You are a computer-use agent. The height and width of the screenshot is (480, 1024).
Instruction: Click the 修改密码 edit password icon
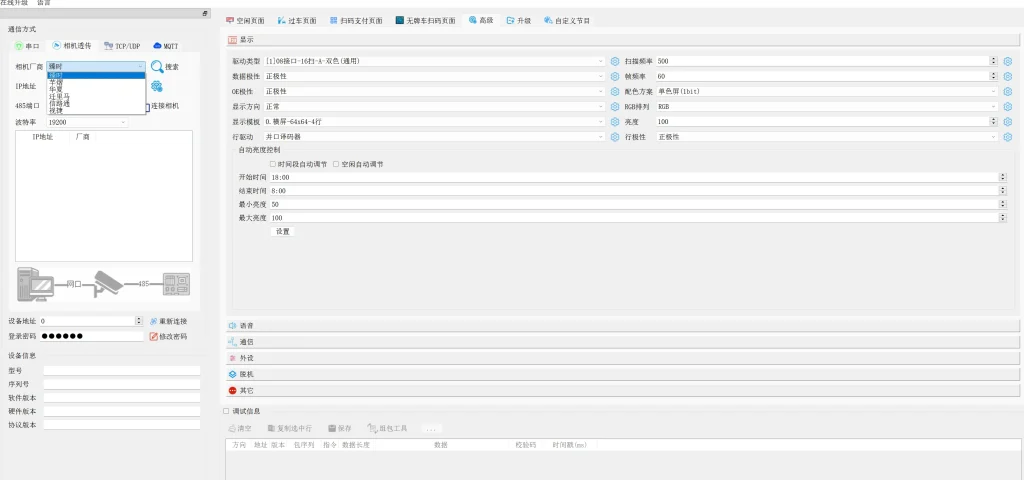[x=153, y=336]
